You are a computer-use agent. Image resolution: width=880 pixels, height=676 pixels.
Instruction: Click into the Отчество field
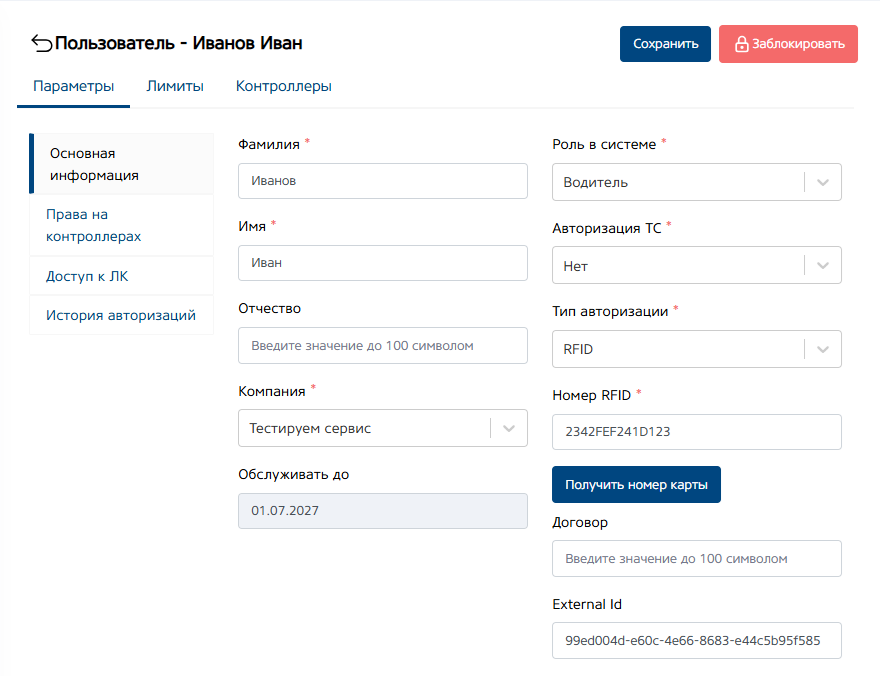coord(382,346)
